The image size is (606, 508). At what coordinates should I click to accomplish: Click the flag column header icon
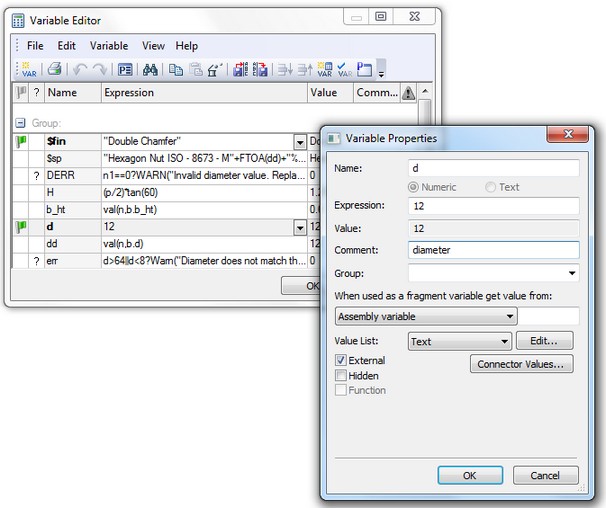tap(21, 92)
